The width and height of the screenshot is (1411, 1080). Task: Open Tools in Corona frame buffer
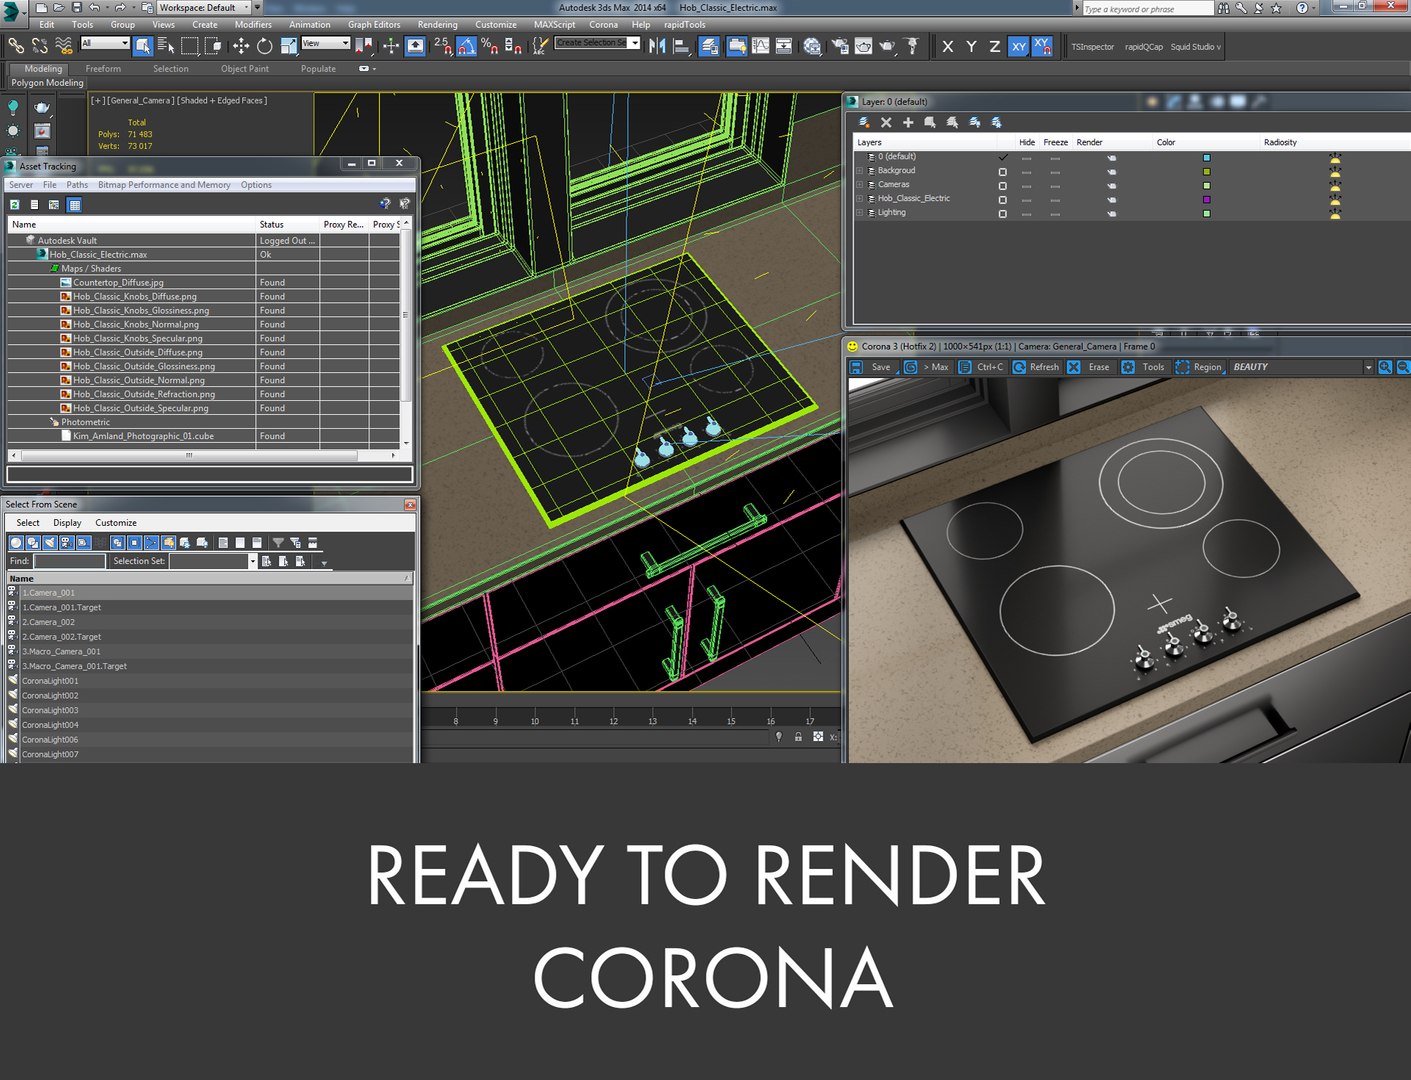coord(1143,367)
